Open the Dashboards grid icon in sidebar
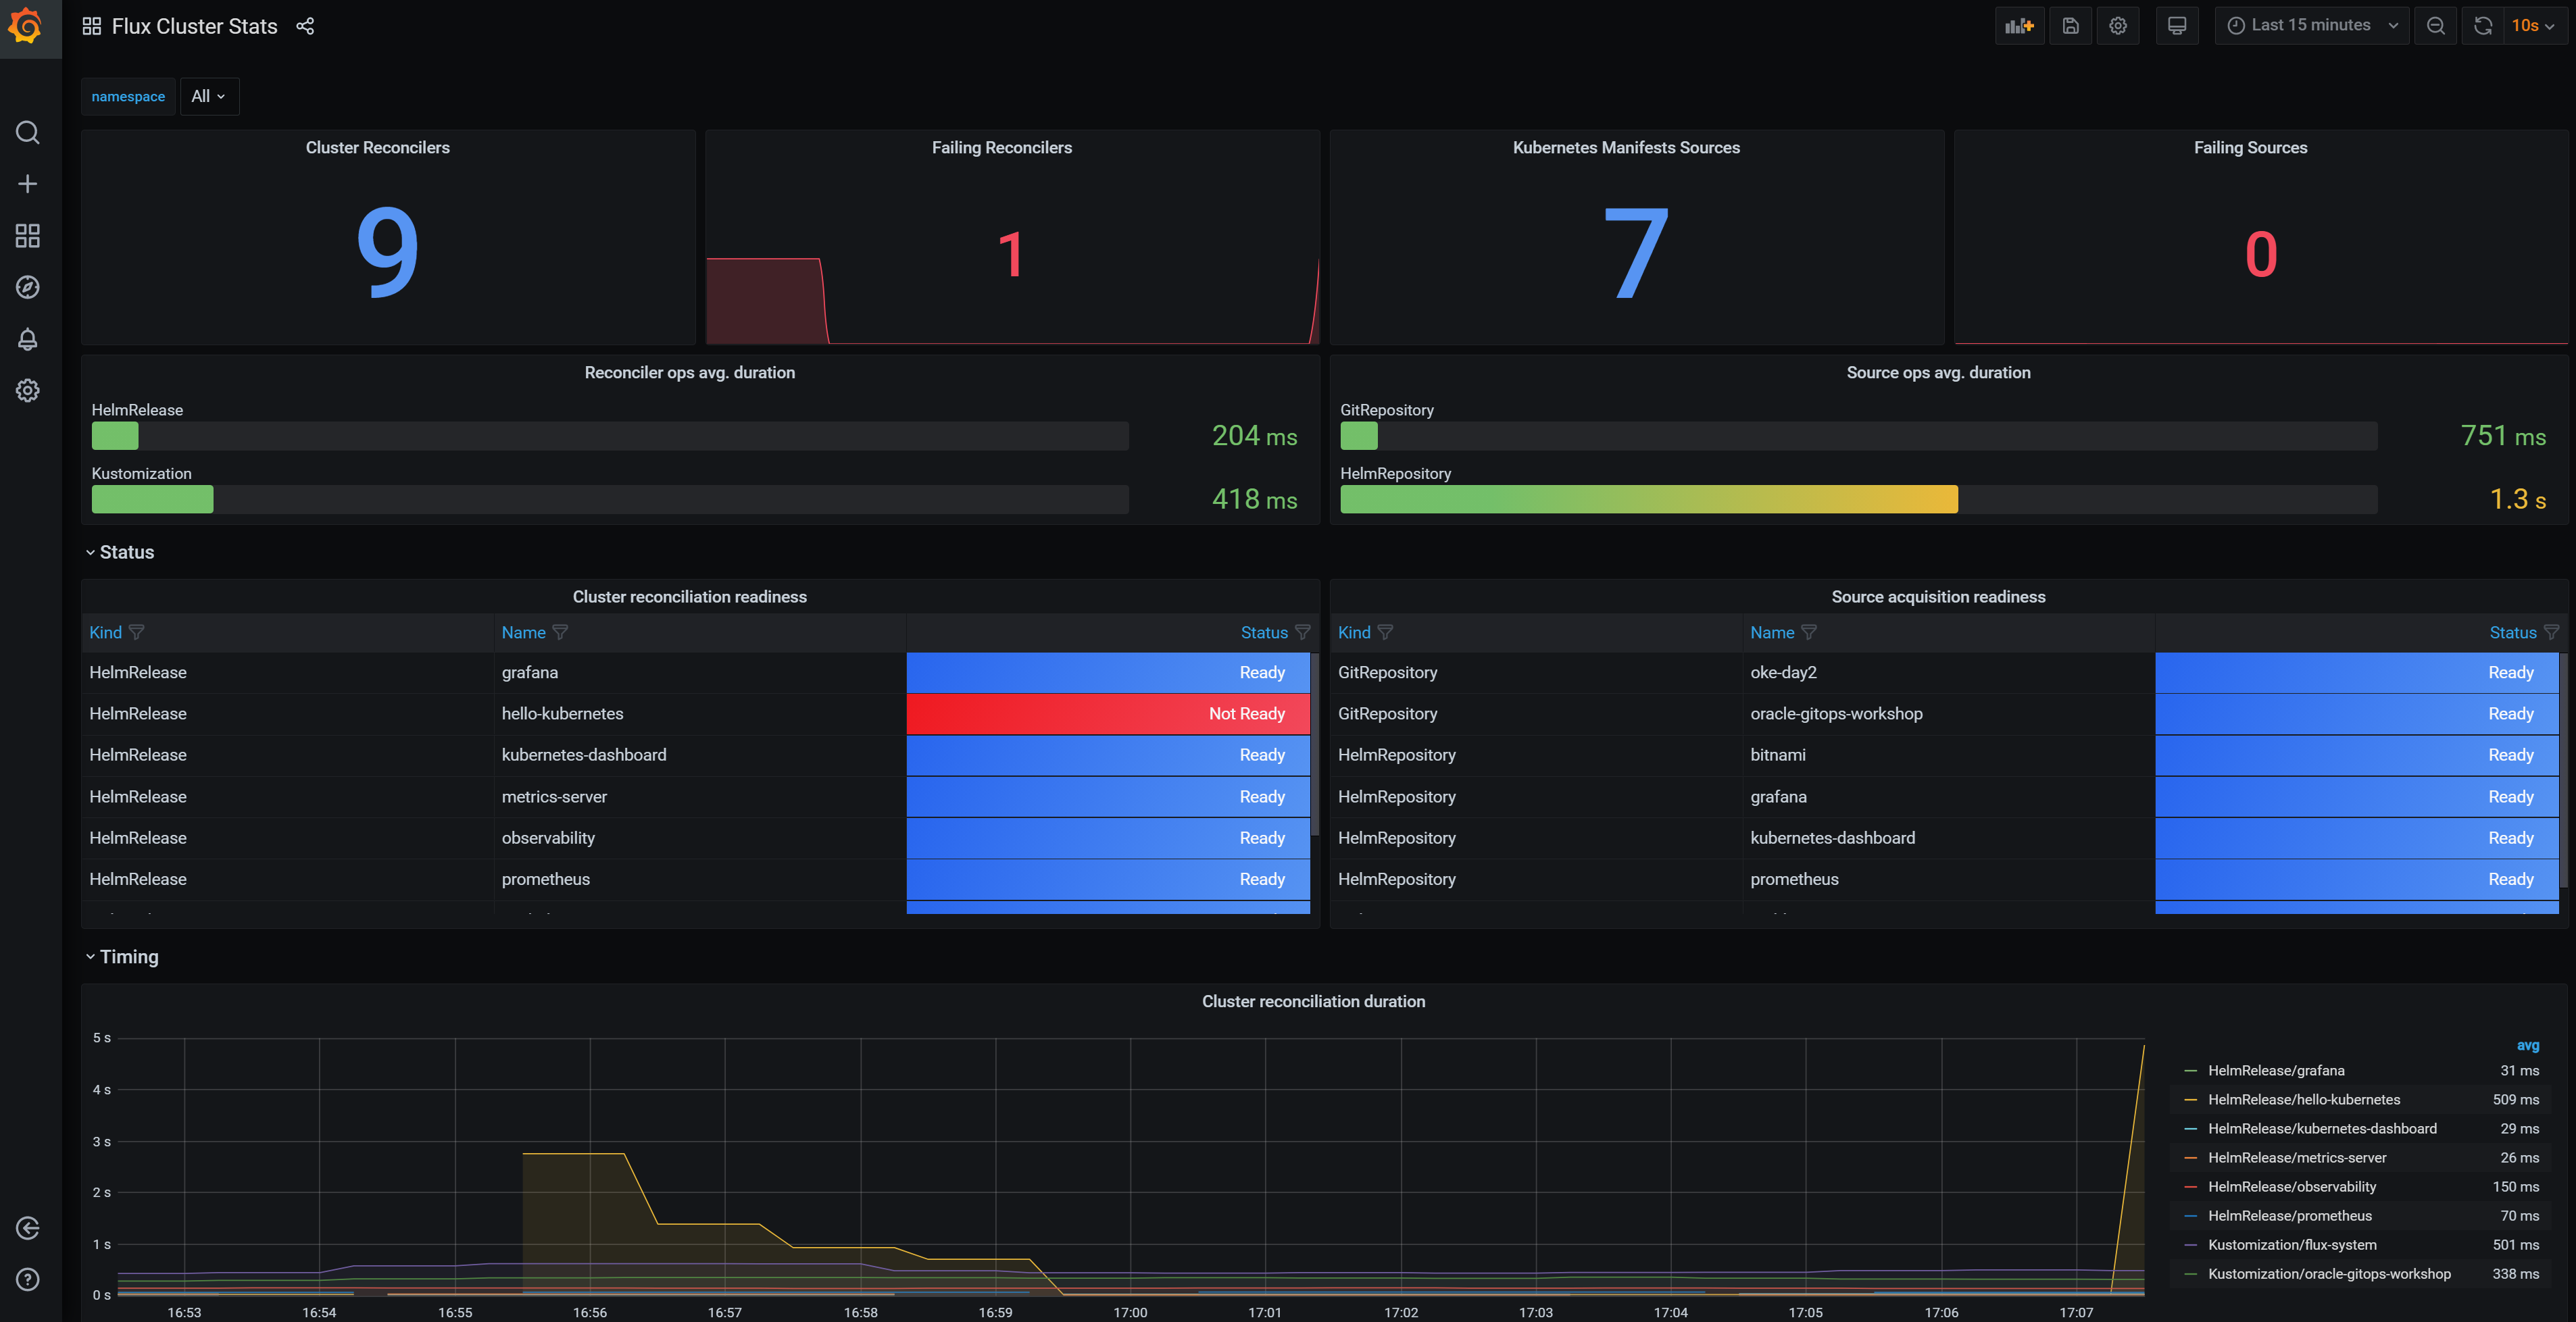The height and width of the screenshot is (1322, 2576). click(x=28, y=236)
